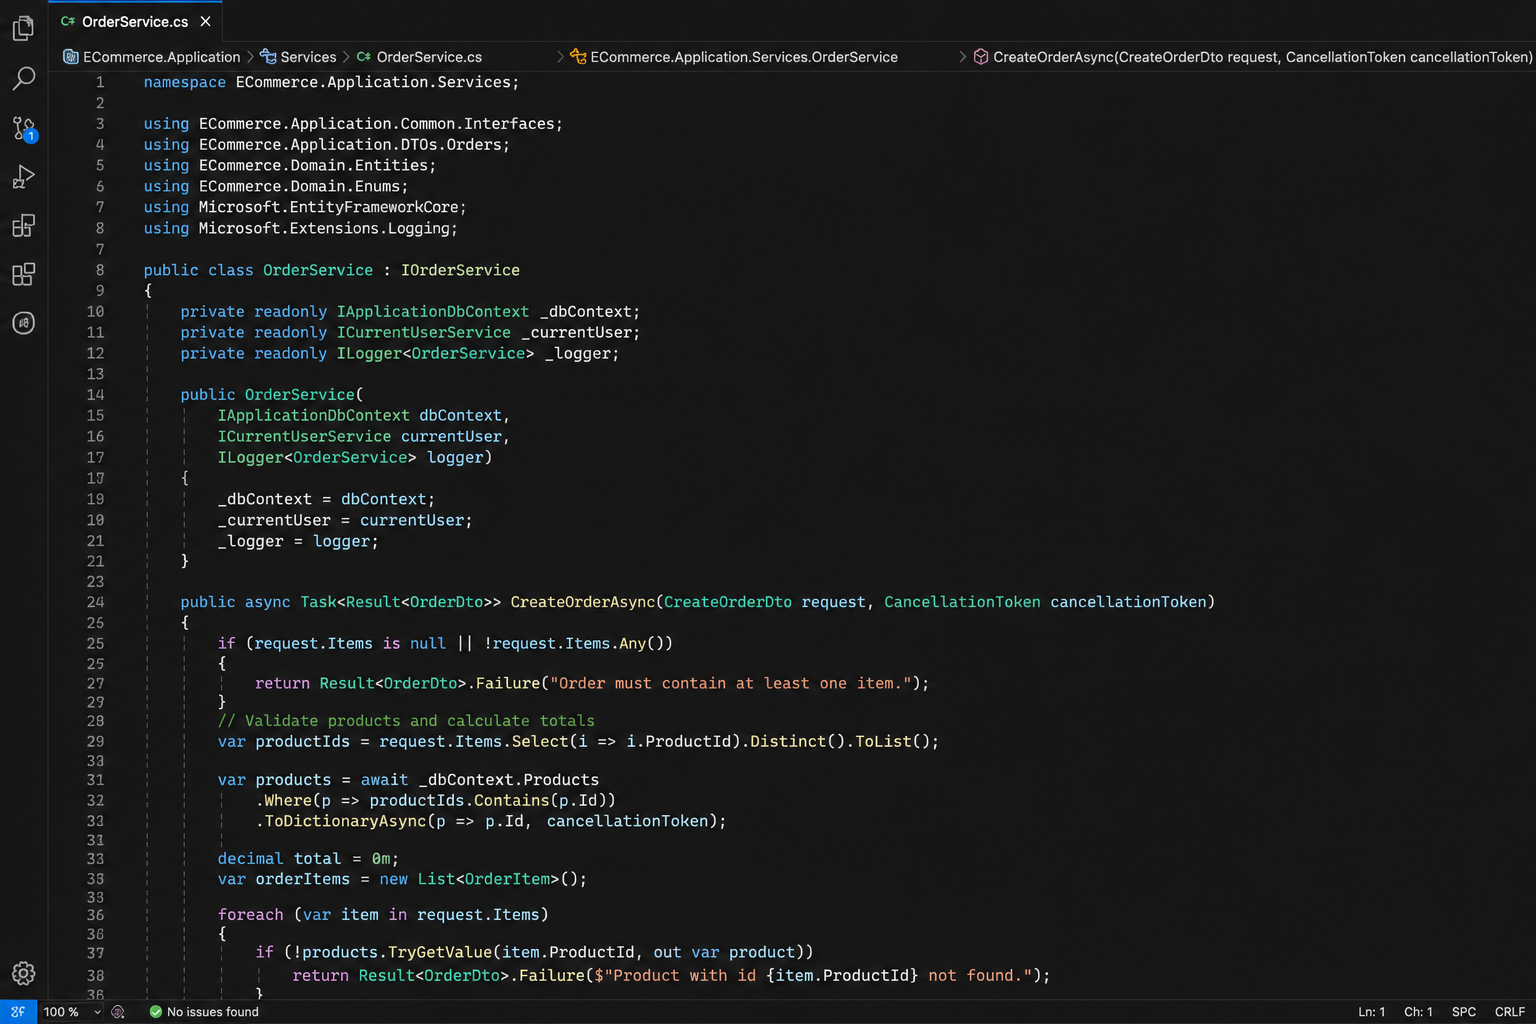Click the '_logger = logger;' assignment line
Image resolution: width=1536 pixels, height=1024 pixels.
coord(298,541)
